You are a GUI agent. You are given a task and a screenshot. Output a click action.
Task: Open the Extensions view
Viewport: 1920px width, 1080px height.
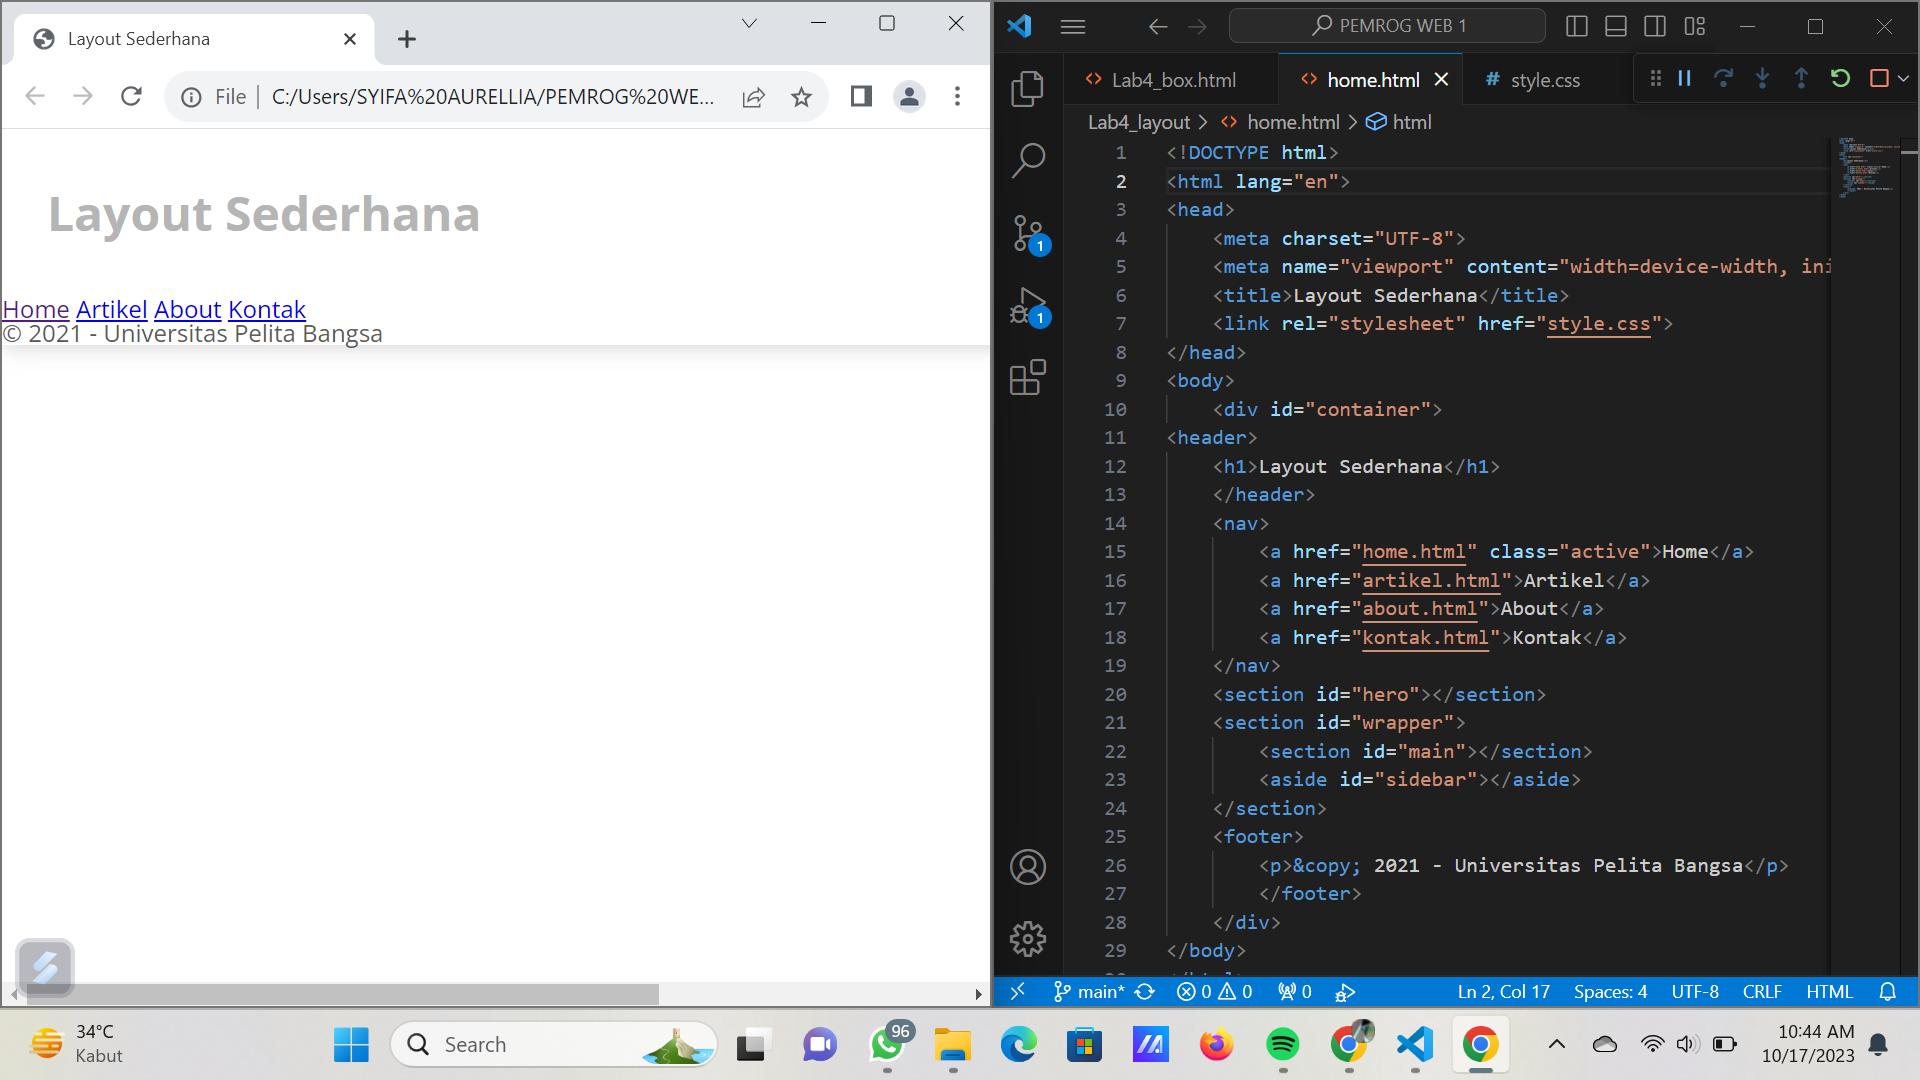tap(1028, 377)
